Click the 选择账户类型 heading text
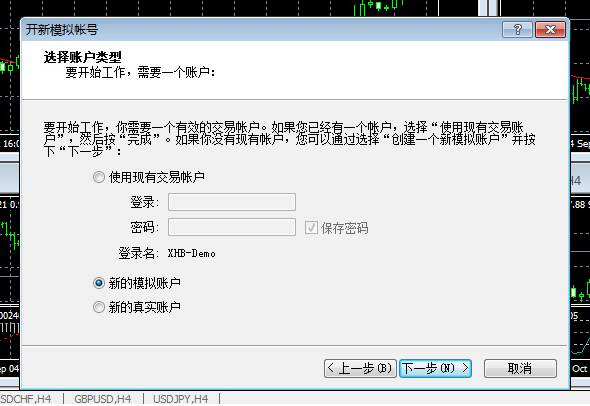 83,57
